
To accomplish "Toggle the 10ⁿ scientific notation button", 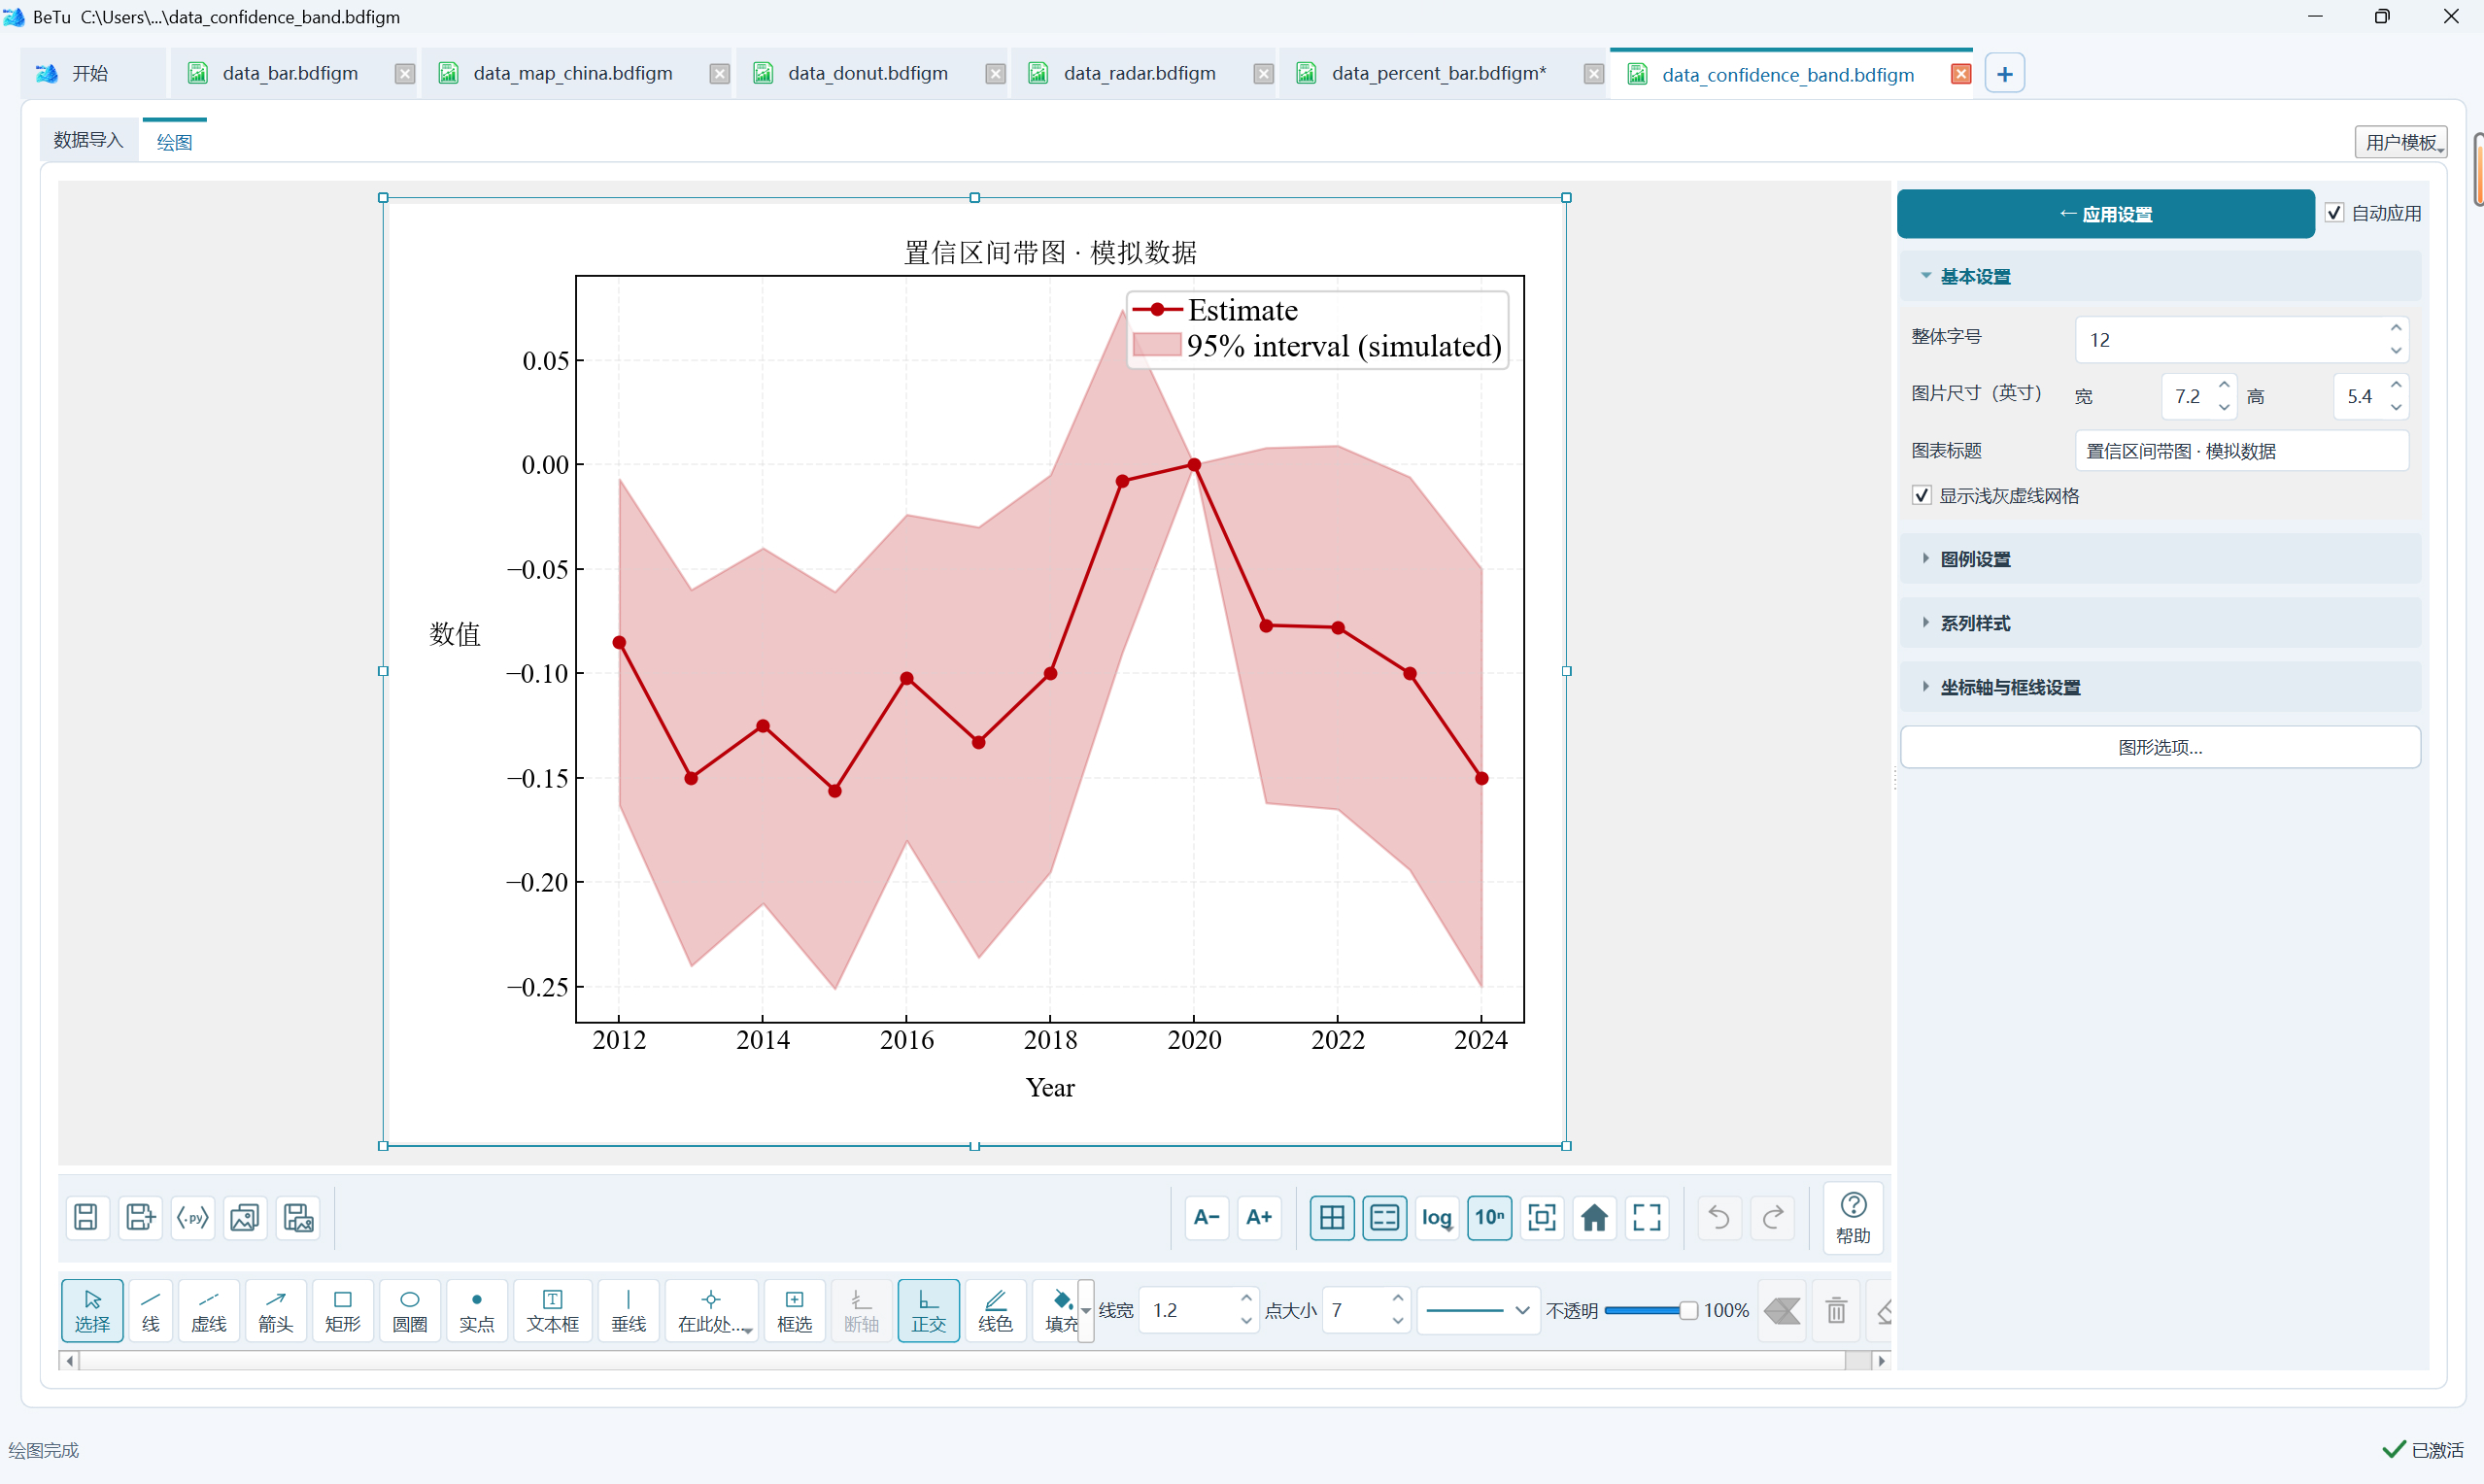I will (1489, 1217).
